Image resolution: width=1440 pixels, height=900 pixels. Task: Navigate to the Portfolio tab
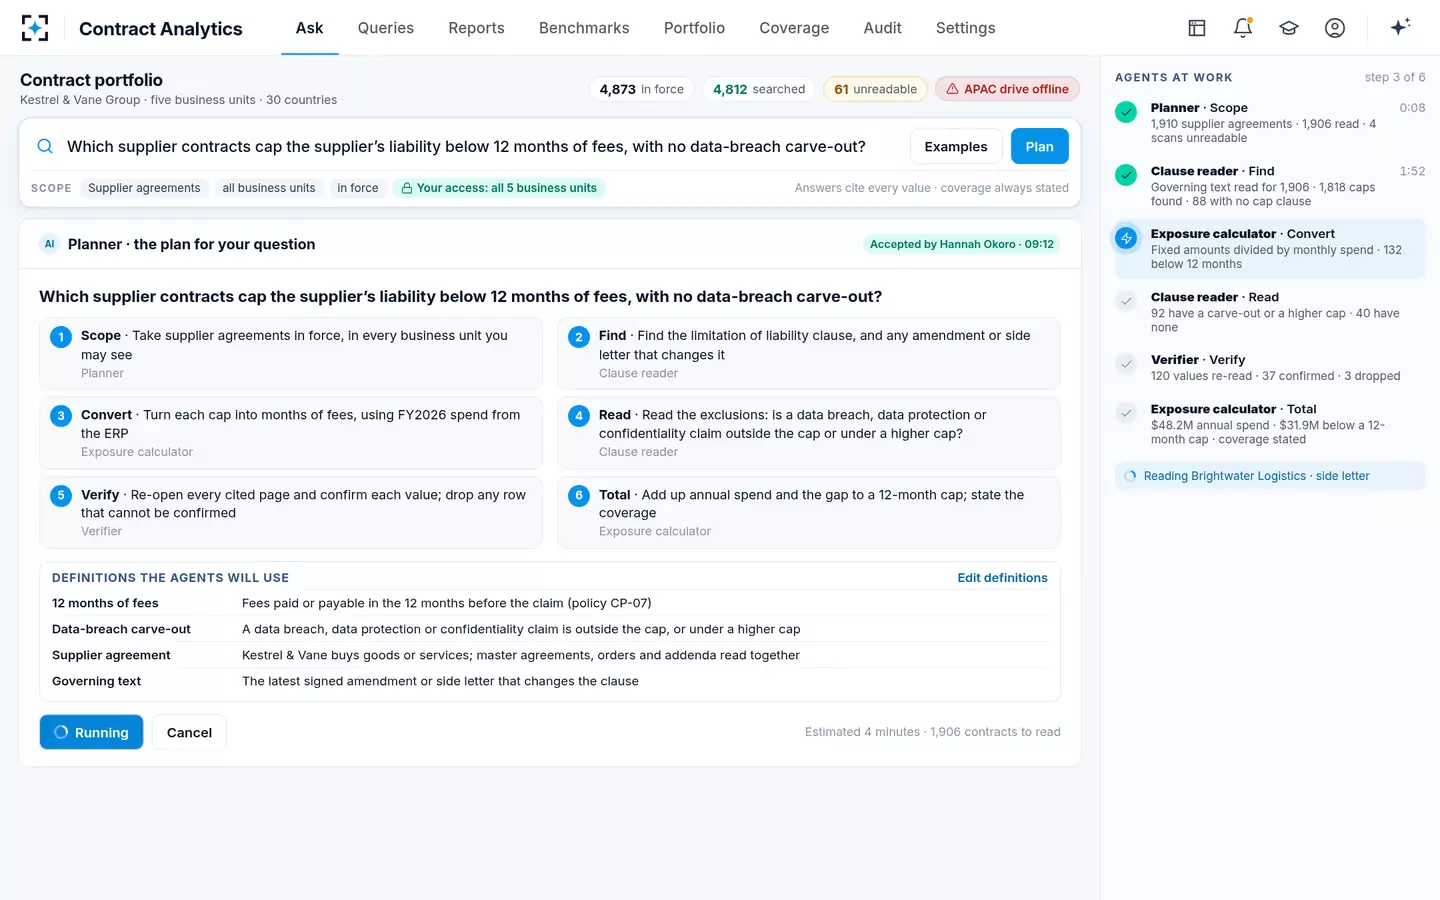pyautogui.click(x=694, y=28)
